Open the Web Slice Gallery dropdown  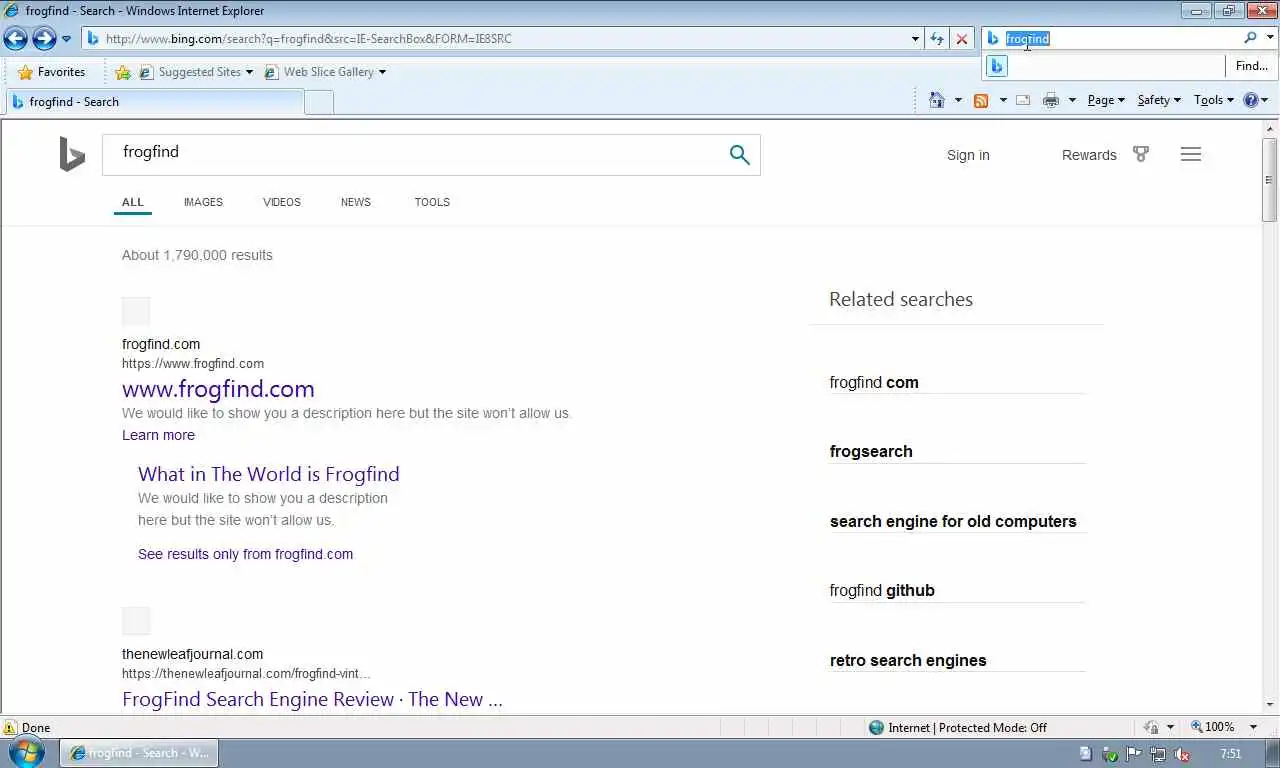pyautogui.click(x=325, y=72)
